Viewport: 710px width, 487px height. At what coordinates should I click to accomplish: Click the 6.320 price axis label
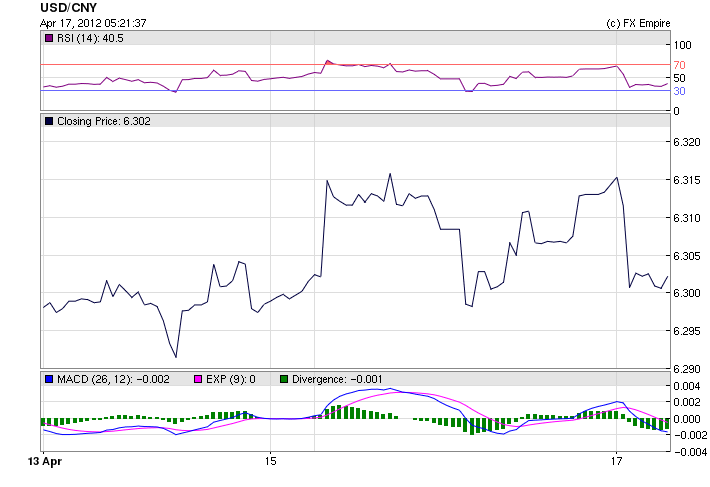pyautogui.click(x=686, y=142)
